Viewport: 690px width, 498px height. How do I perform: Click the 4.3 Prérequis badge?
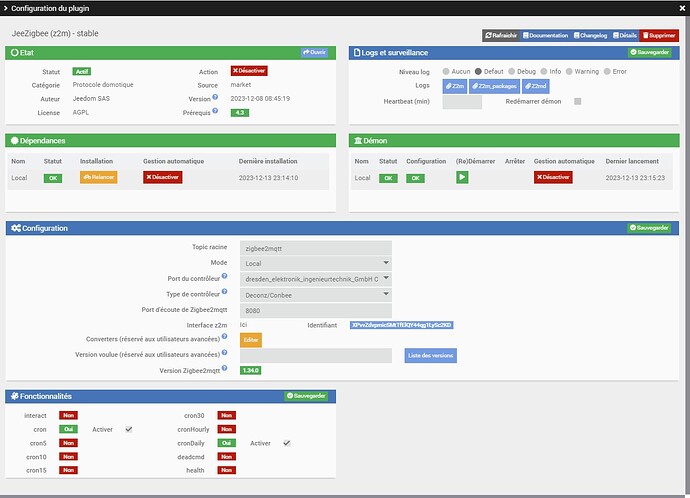[240, 113]
